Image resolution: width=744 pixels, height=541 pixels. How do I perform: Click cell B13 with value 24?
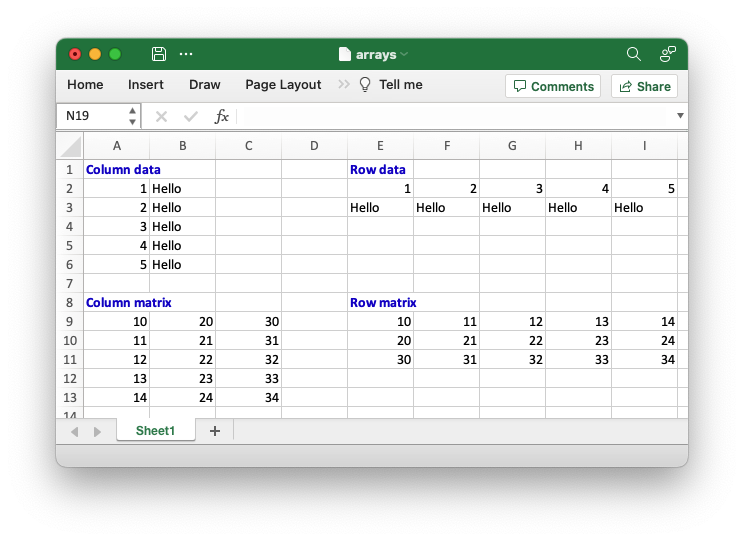[183, 397]
